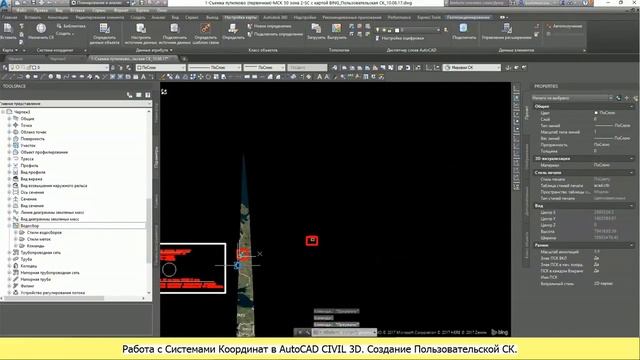Open the Главное представление view dropdown
Screen dimensions: 640x360
[76, 104]
